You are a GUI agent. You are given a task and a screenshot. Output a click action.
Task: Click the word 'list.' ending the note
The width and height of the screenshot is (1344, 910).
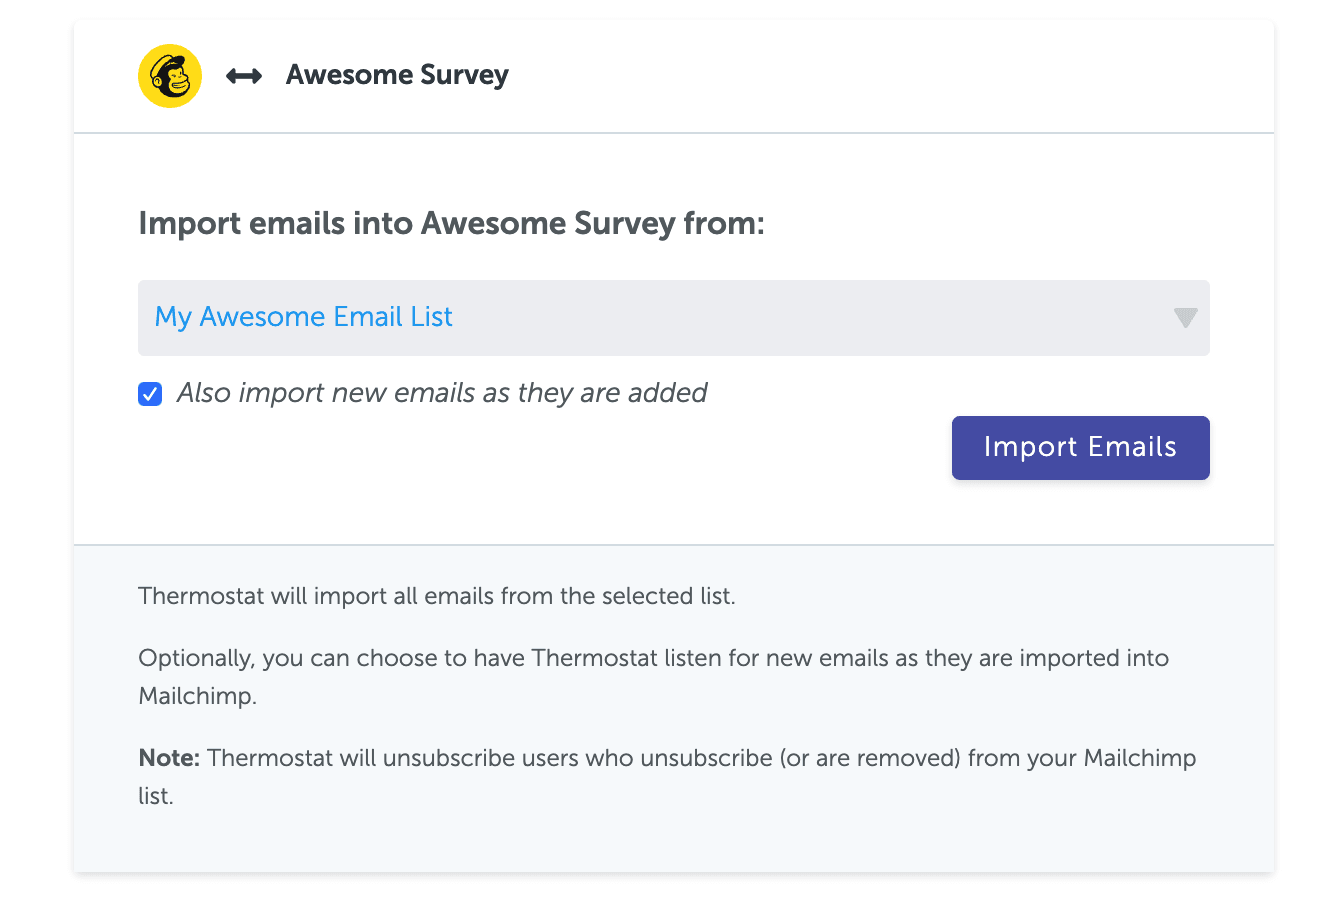156,797
